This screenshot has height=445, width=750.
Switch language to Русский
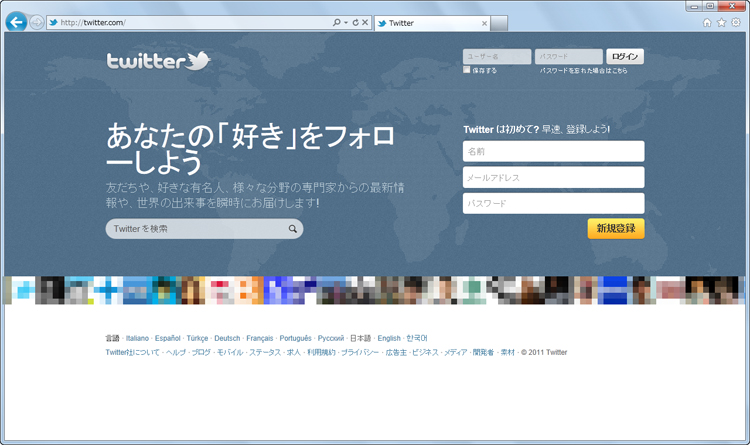pos(331,338)
